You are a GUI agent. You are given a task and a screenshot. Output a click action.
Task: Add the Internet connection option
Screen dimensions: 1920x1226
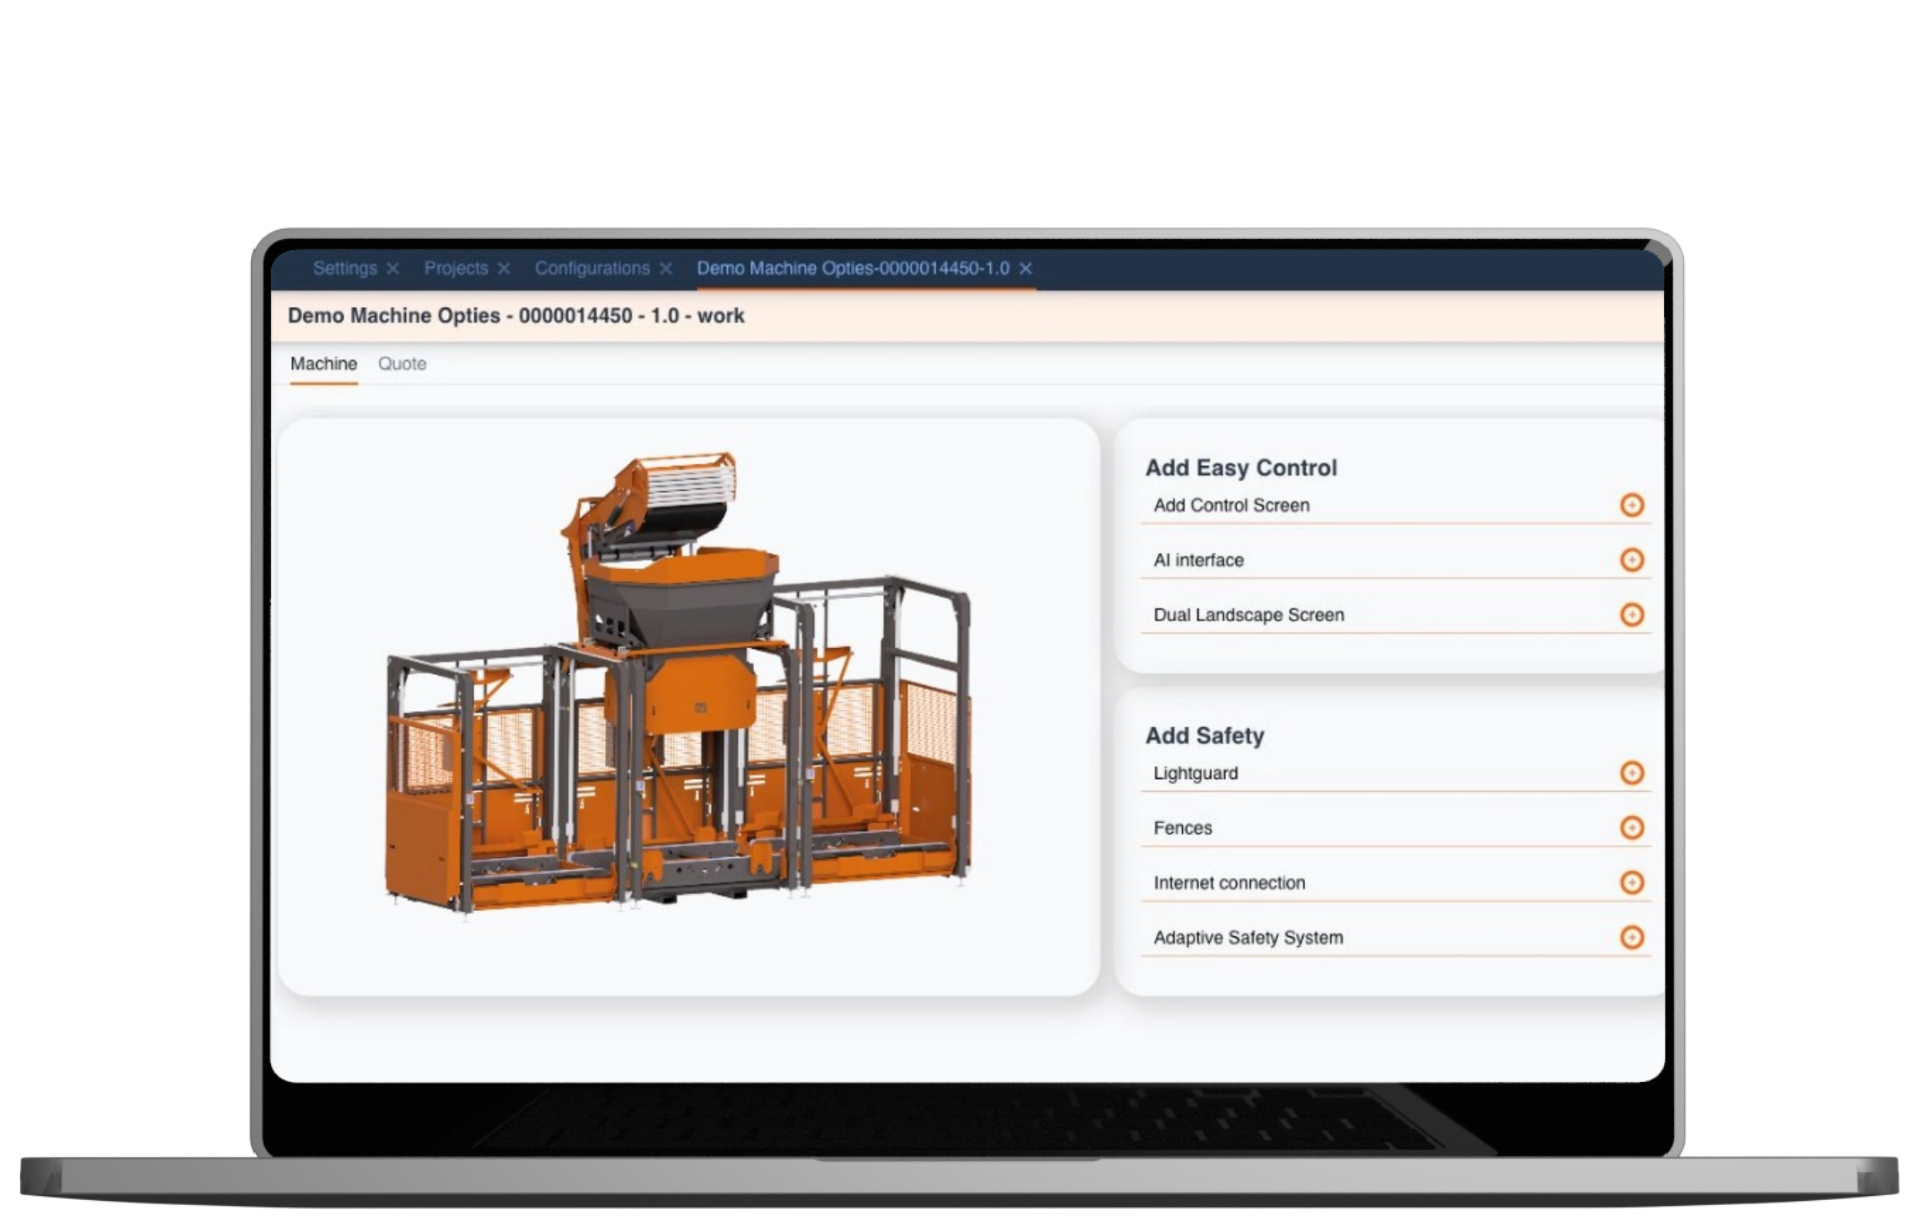pyautogui.click(x=1631, y=882)
